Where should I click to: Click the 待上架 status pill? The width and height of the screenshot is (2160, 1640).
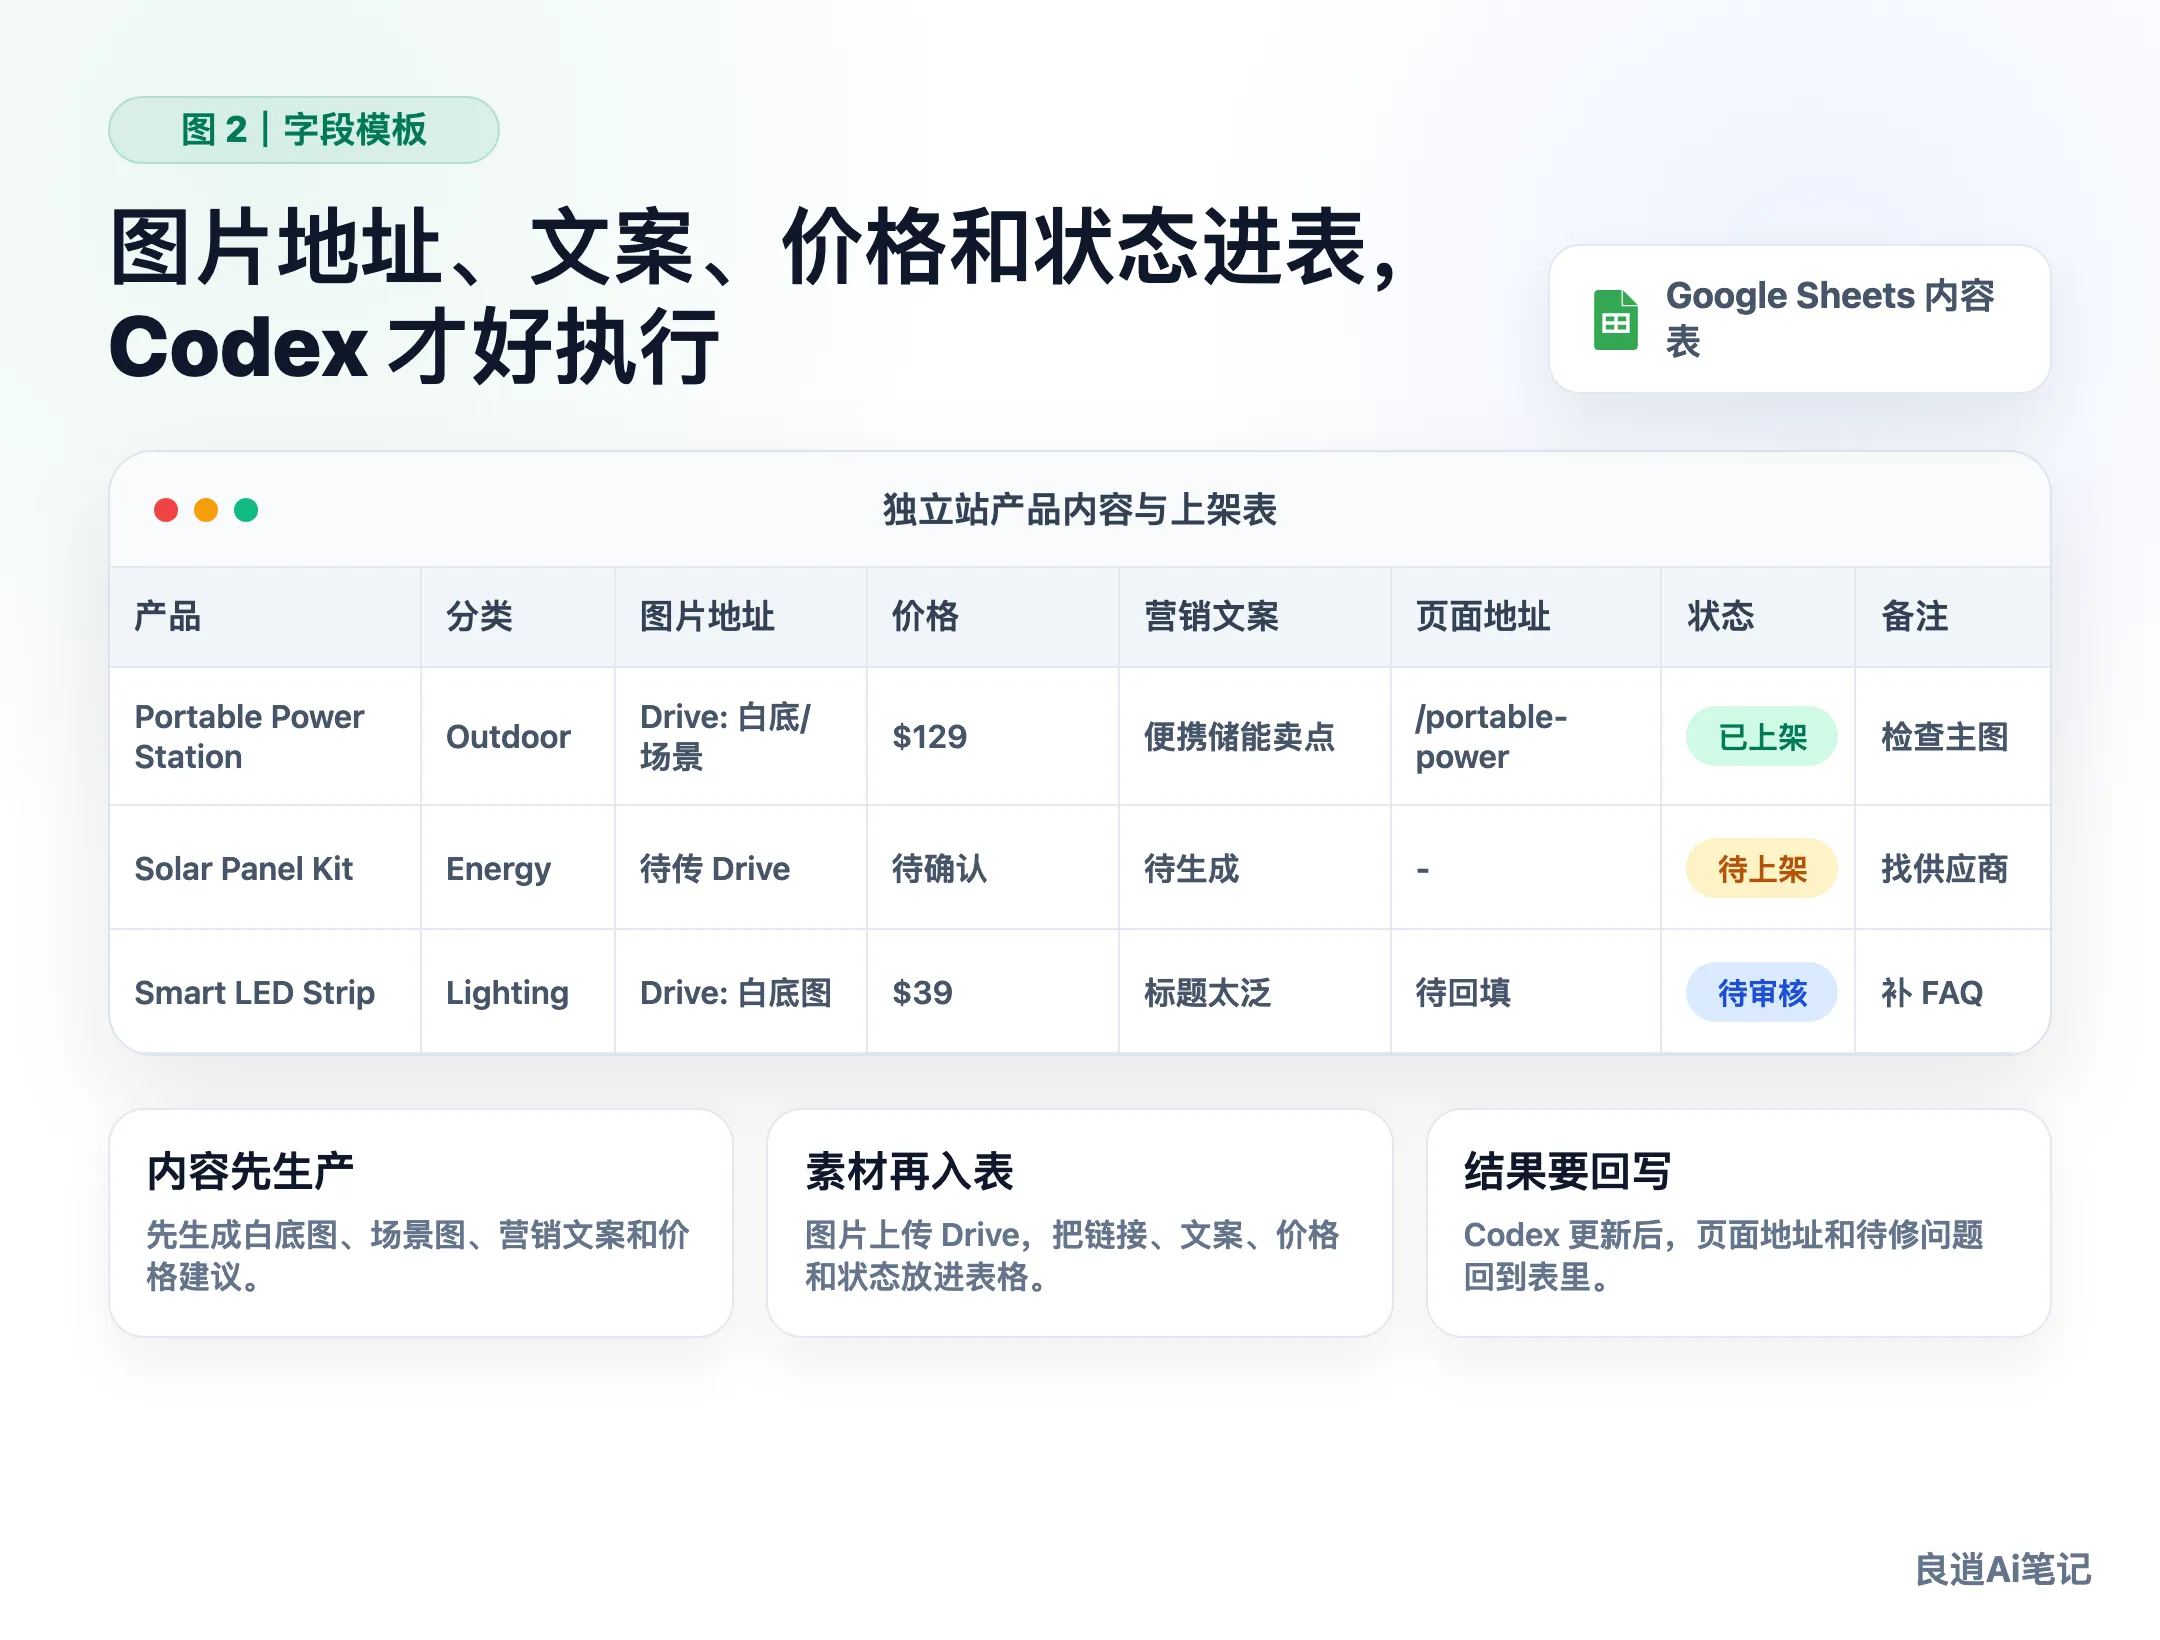coord(1762,869)
